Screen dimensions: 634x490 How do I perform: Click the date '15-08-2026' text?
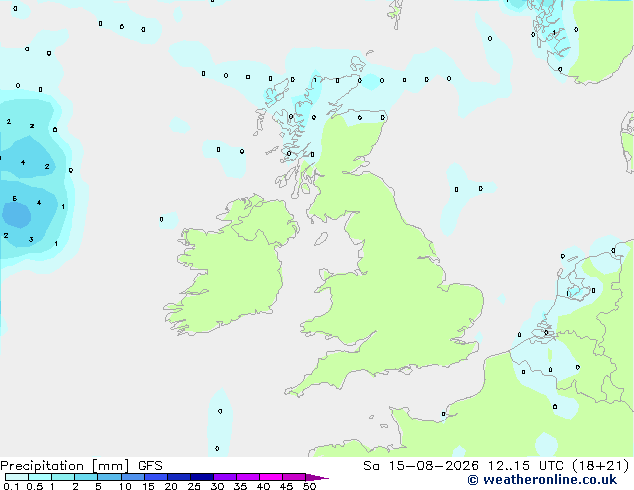(434, 466)
